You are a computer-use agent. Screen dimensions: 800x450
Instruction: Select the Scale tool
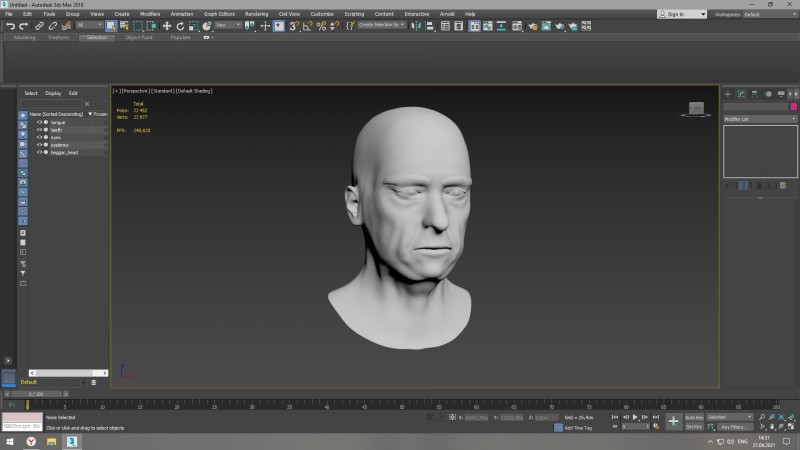pos(193,26)
